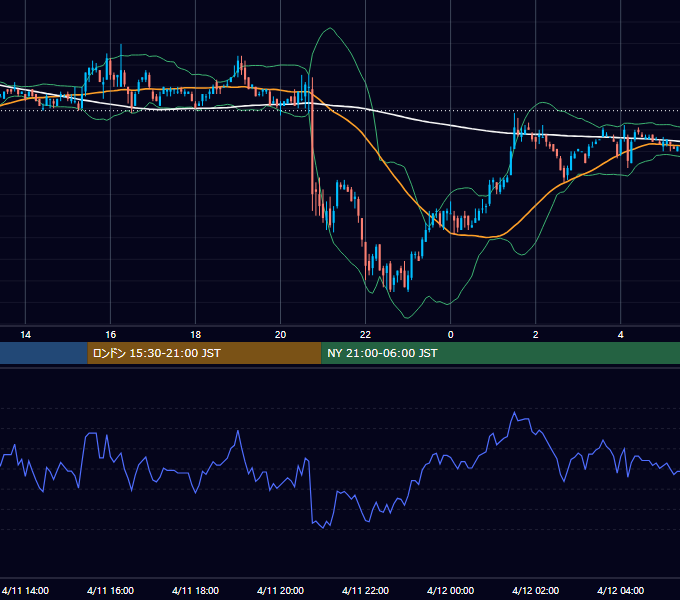Click the 16 hour label on price chart axis
Image resolution: width=680 pixels, height=600 pixels.
coord(111,335)
